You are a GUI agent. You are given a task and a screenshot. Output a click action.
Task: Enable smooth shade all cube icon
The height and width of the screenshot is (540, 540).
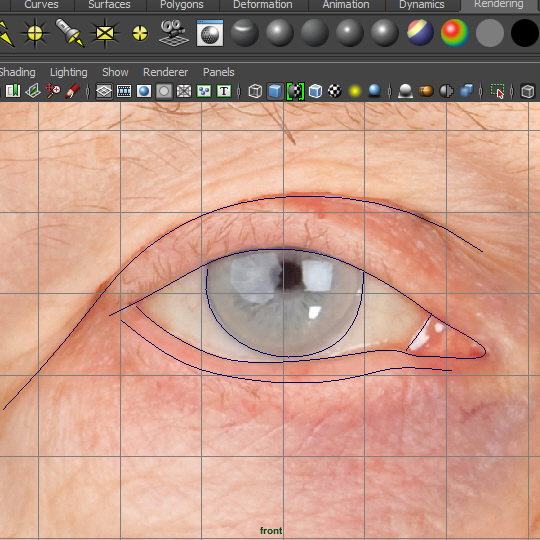coord(275,91)
